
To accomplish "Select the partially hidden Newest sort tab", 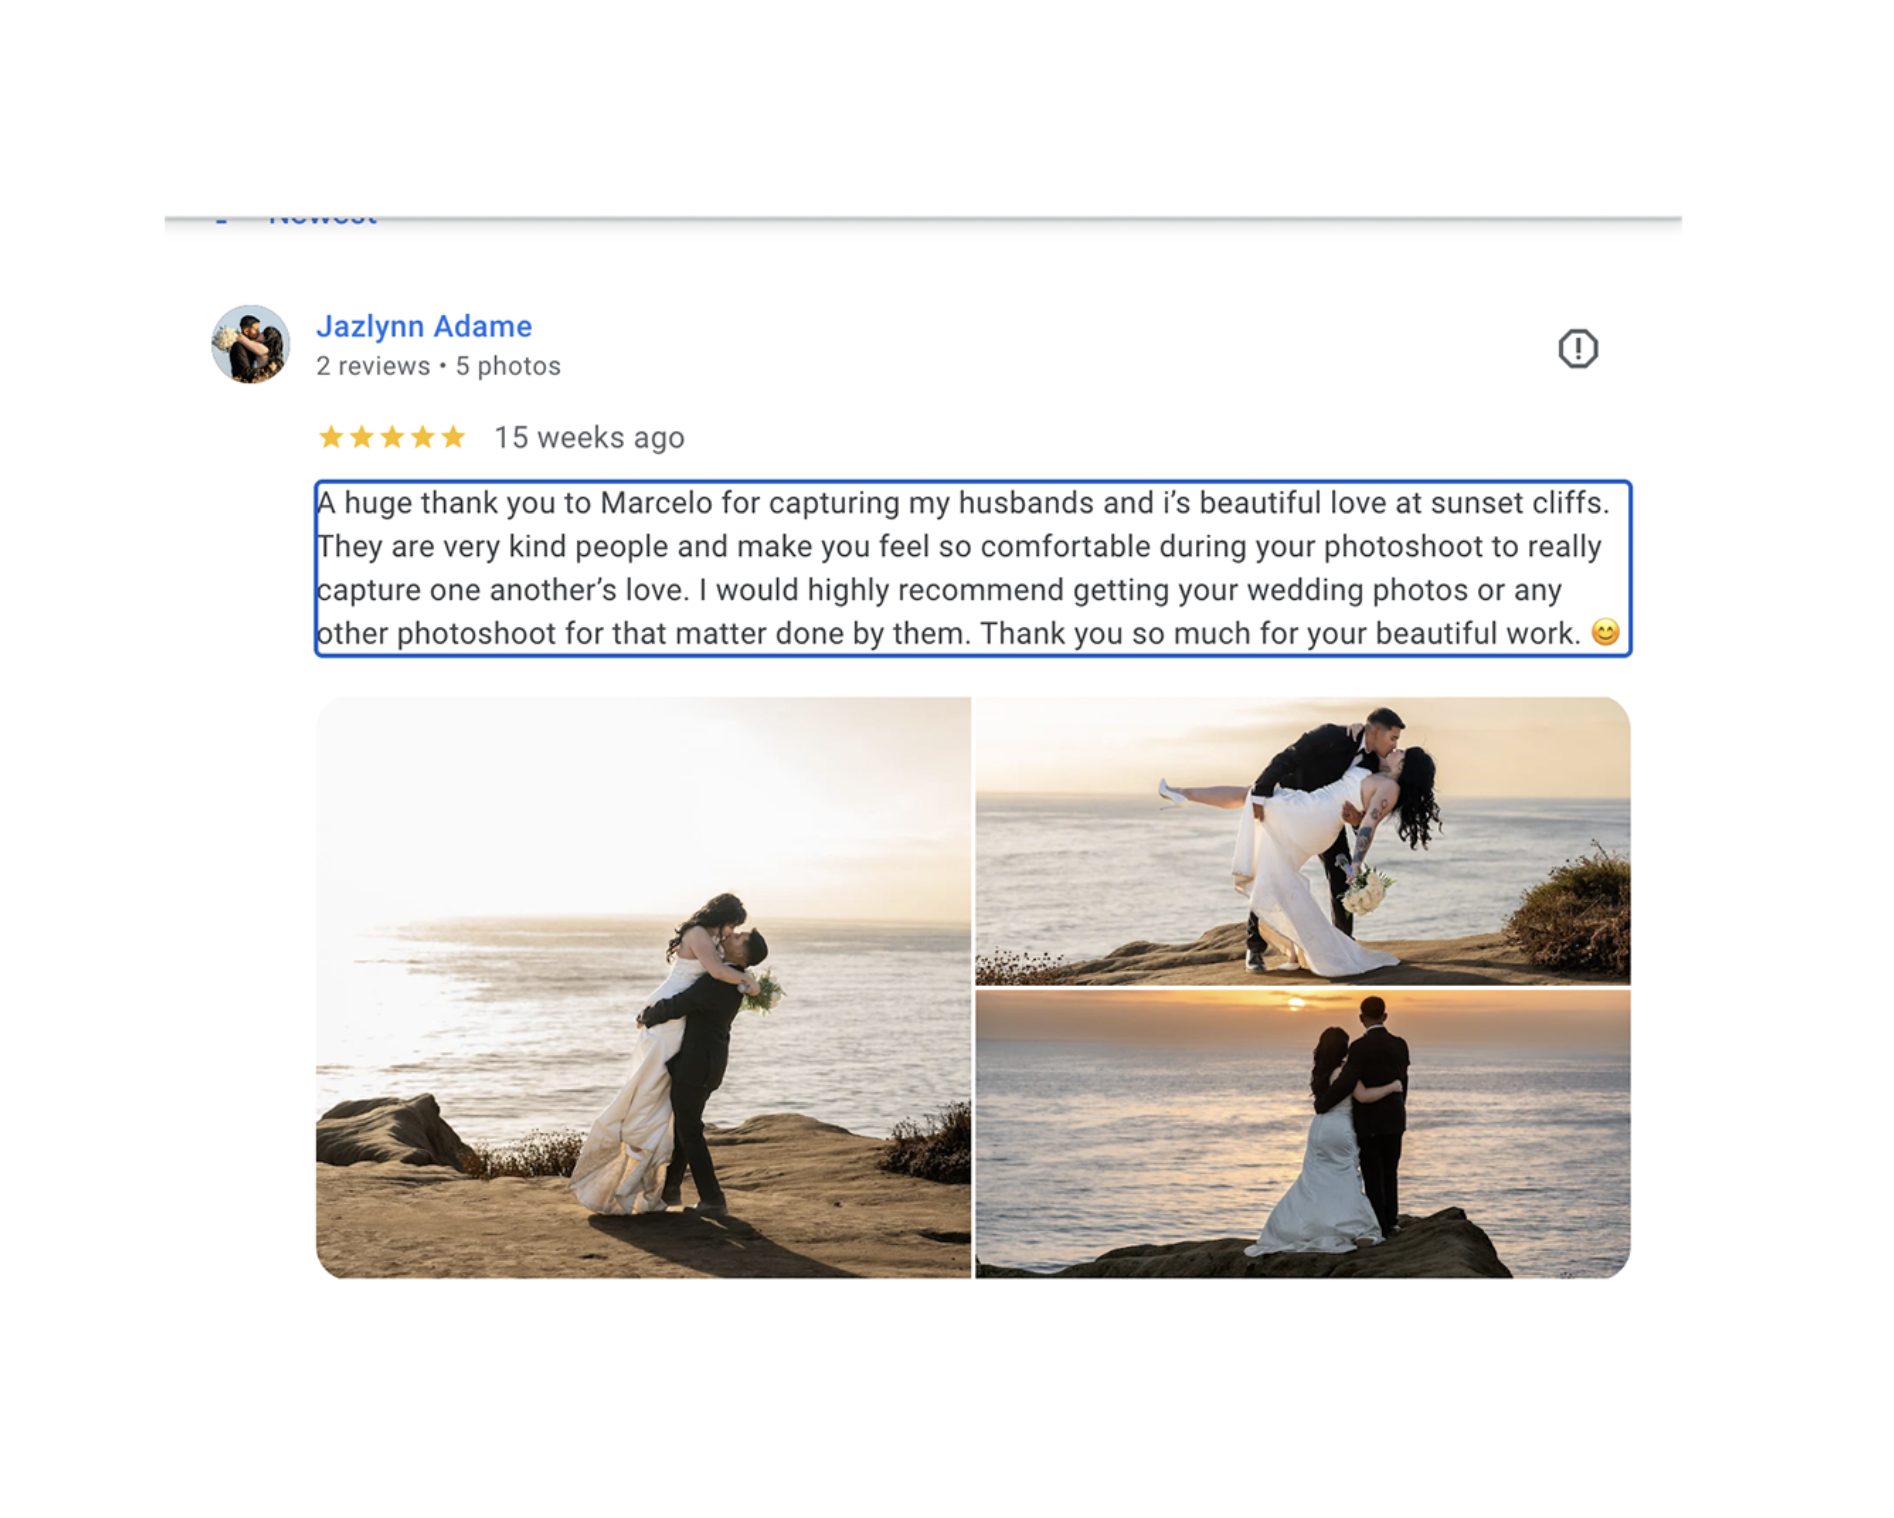I will [x=322, y=219].
